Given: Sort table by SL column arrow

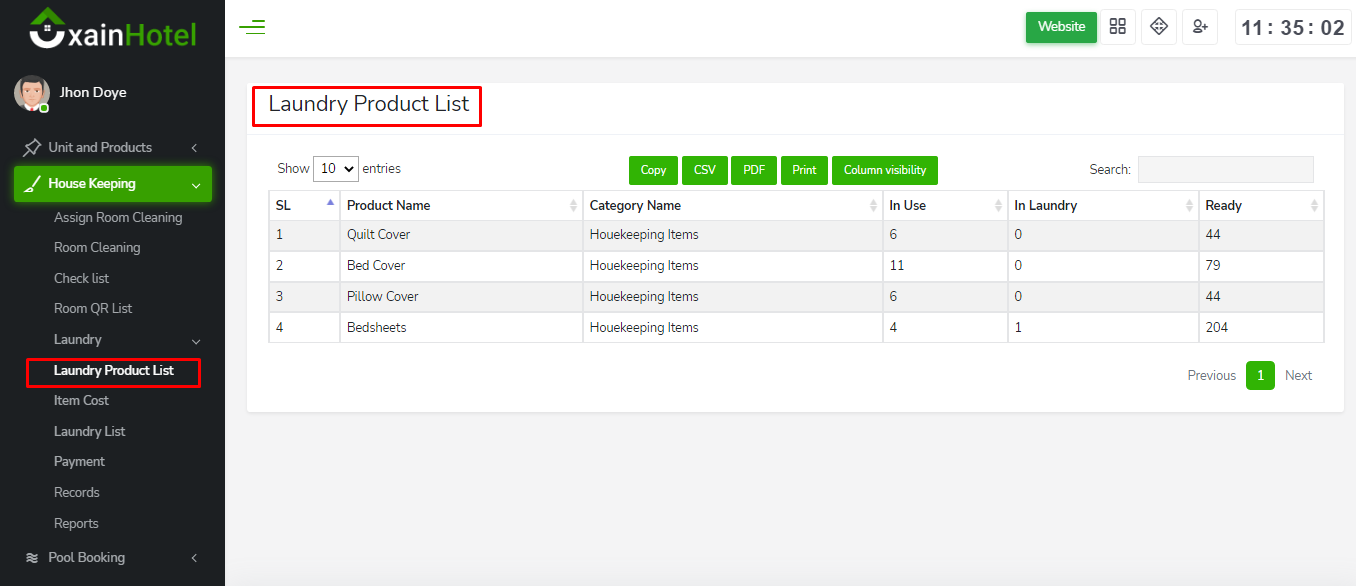Looking at the screenshot, I should 330,205.
